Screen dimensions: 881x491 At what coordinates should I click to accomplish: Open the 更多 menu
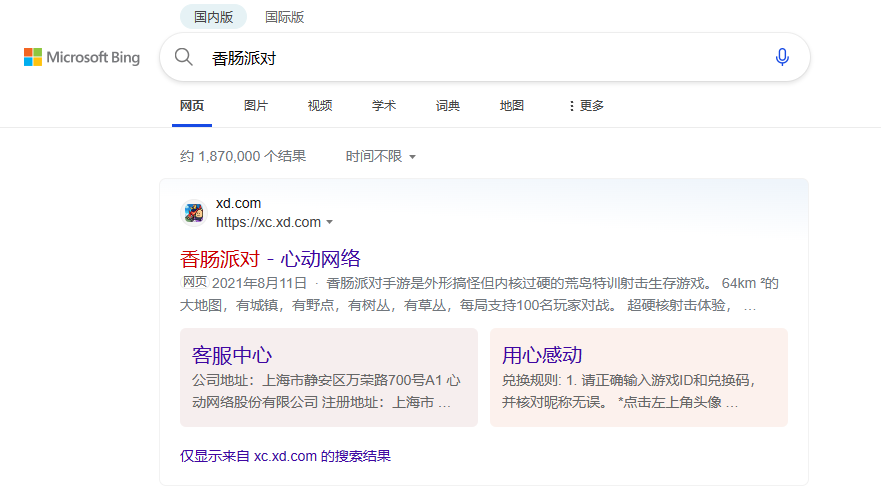585,106
